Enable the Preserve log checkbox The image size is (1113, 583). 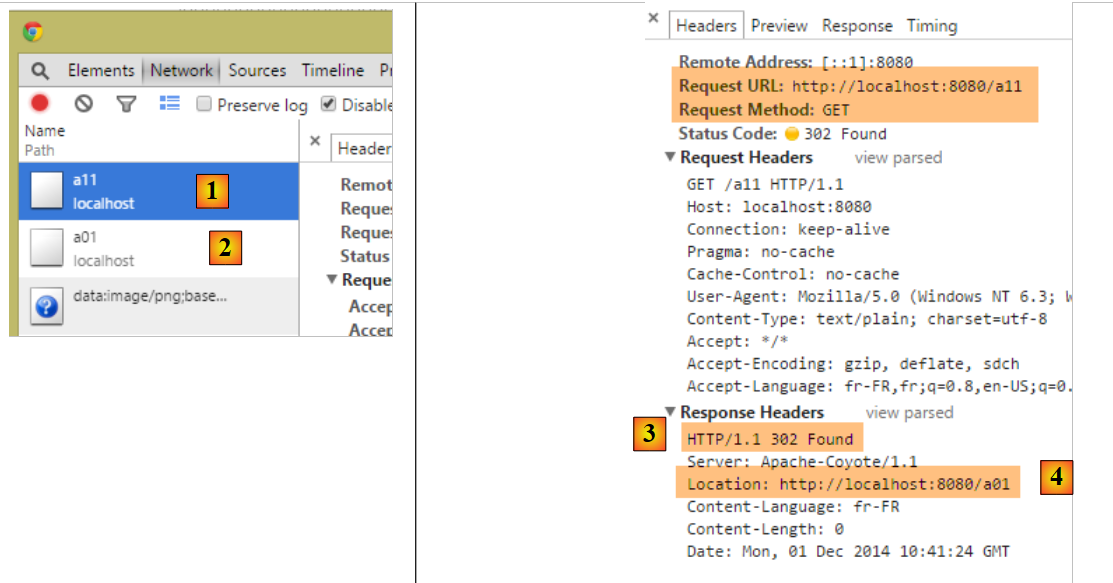(204, 104)
